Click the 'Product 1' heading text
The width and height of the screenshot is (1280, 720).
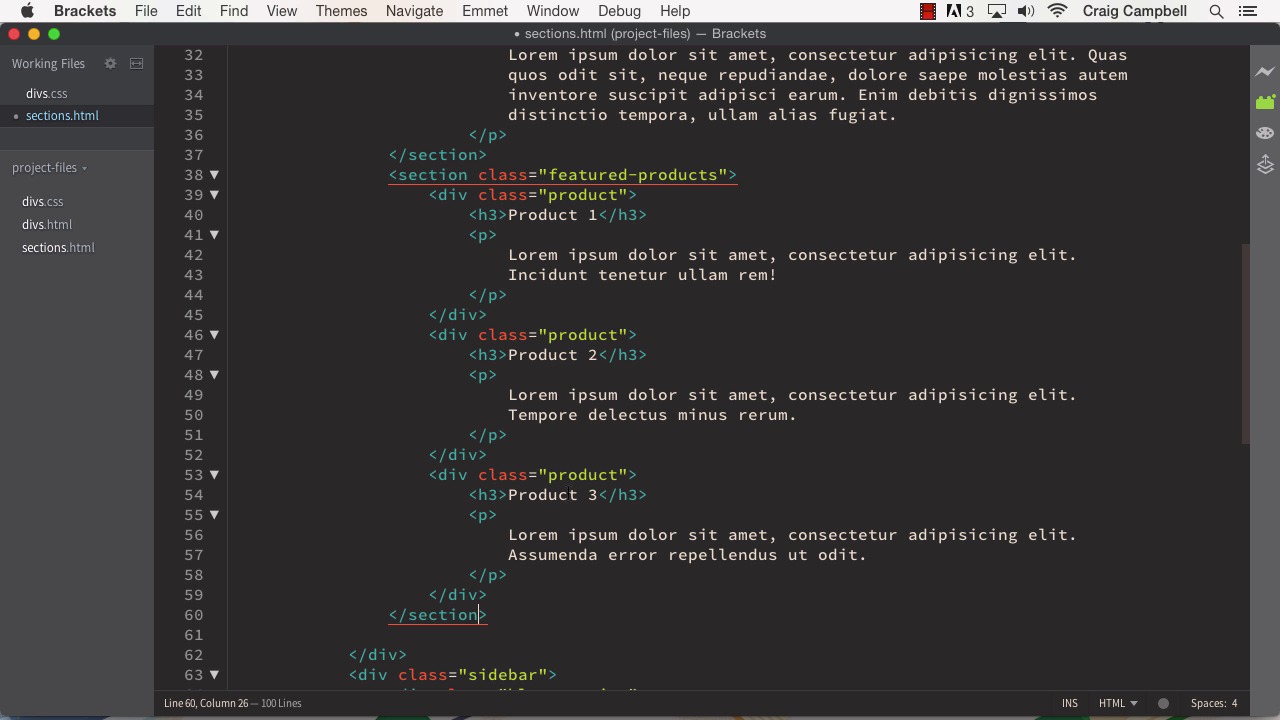point(553,215)
